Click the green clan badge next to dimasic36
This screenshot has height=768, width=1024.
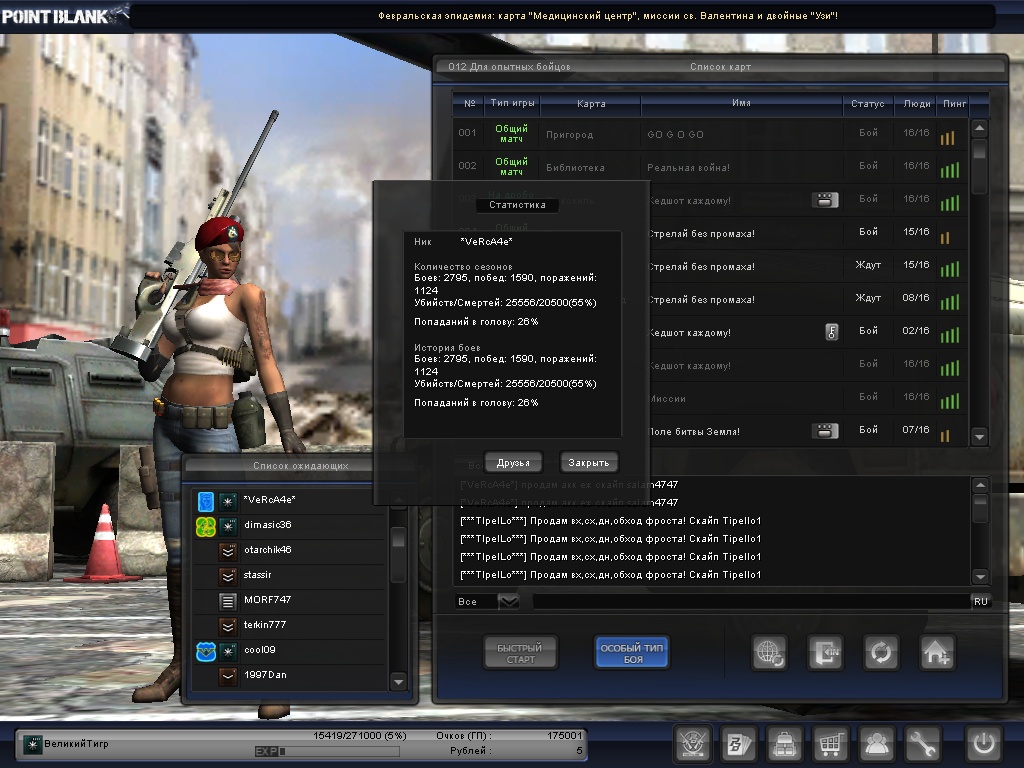[206, 526]
